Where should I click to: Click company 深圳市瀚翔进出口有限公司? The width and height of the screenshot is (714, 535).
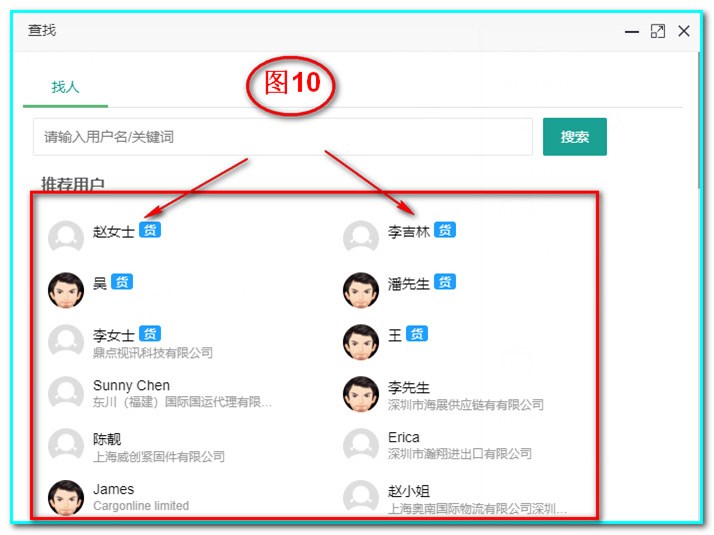point(460,454)
